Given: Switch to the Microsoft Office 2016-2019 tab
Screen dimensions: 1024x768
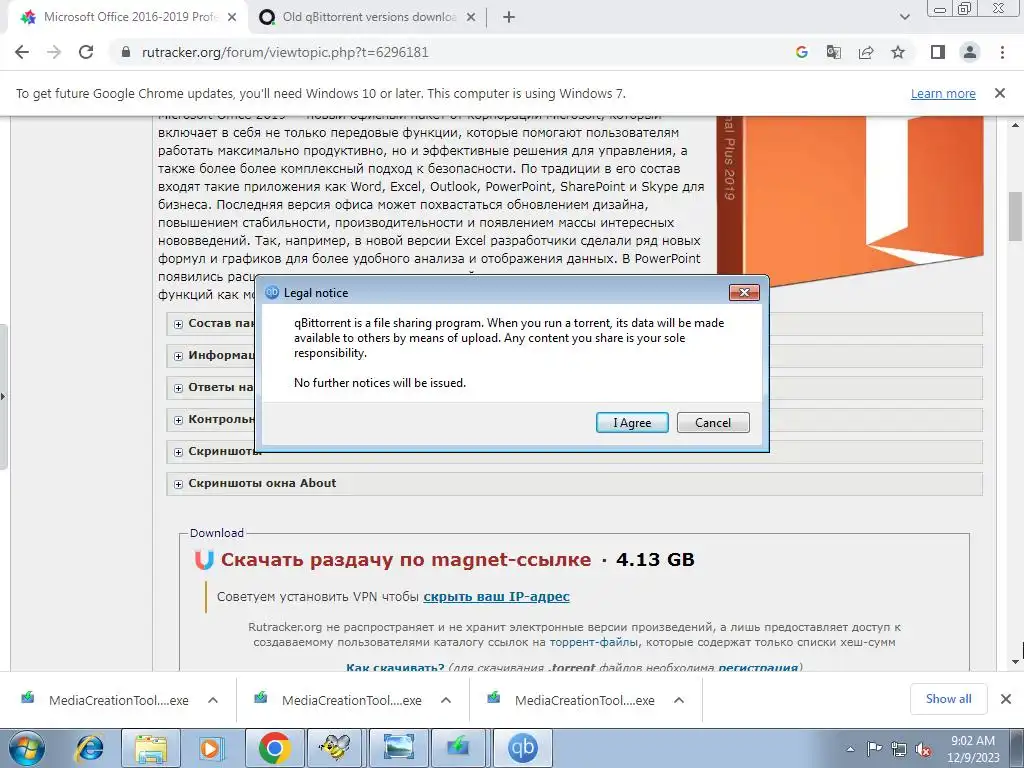Looking at the screenshot, I should (127, 18).
